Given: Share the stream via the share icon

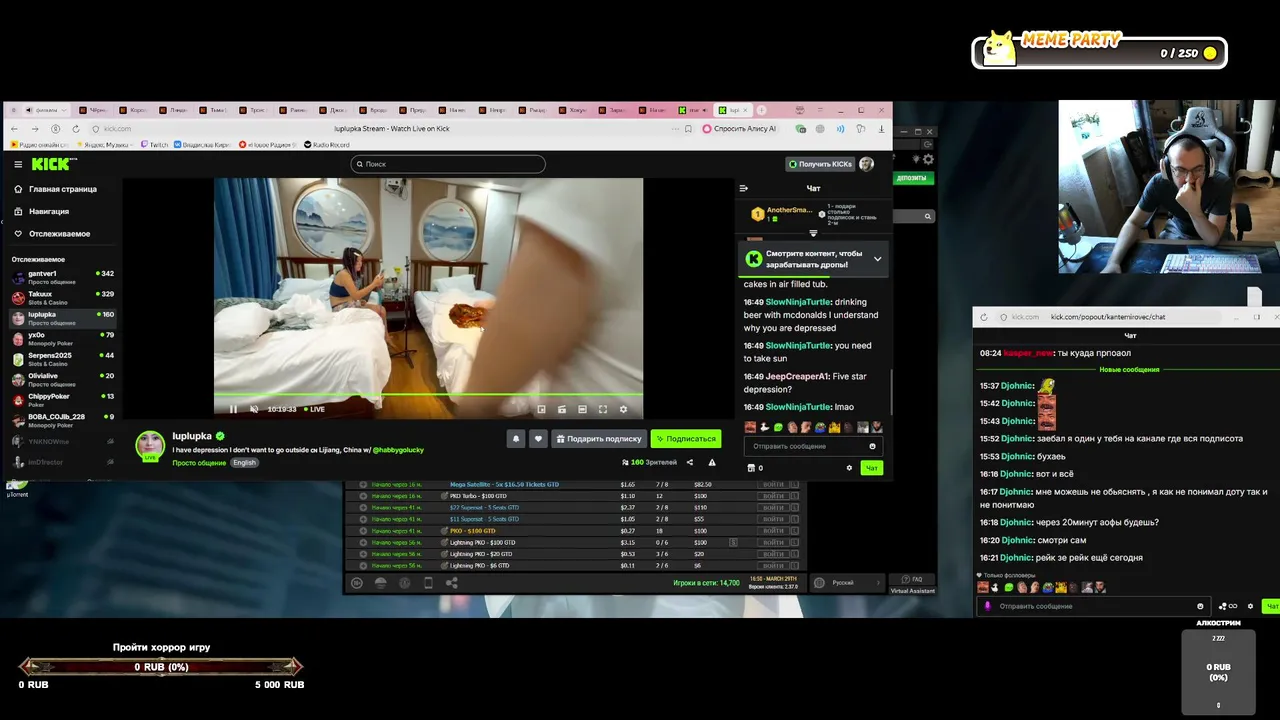Looking at the screenshot, I should 689,462.
